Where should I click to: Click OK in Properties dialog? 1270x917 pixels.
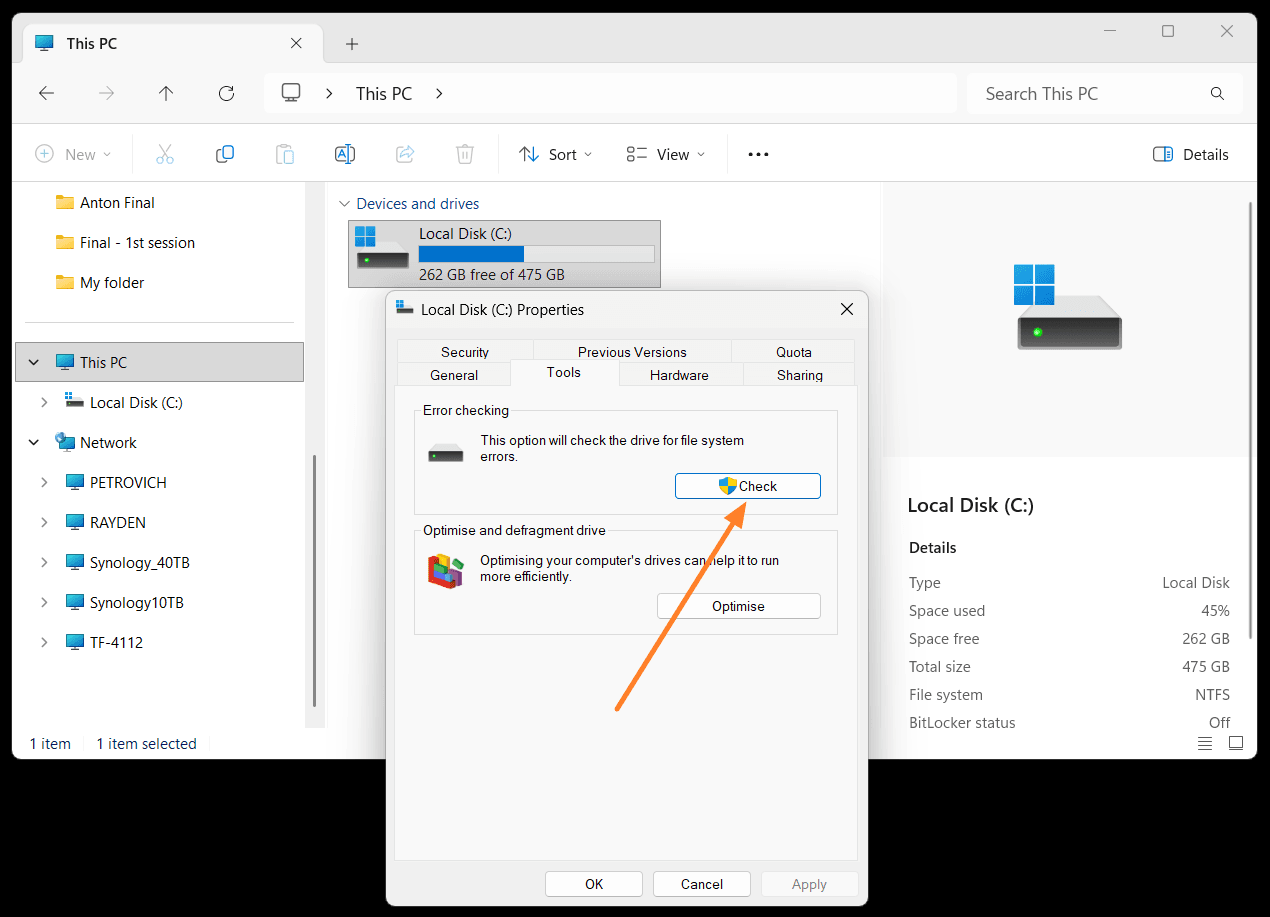click(594, 884)
